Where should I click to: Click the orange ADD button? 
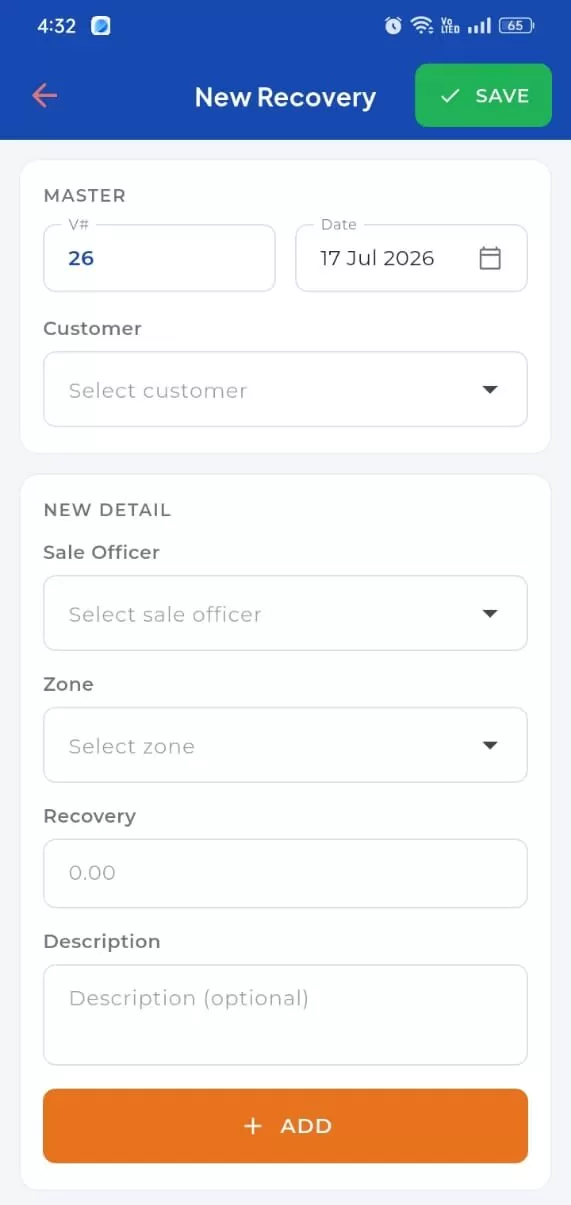tap(285, 1126)
